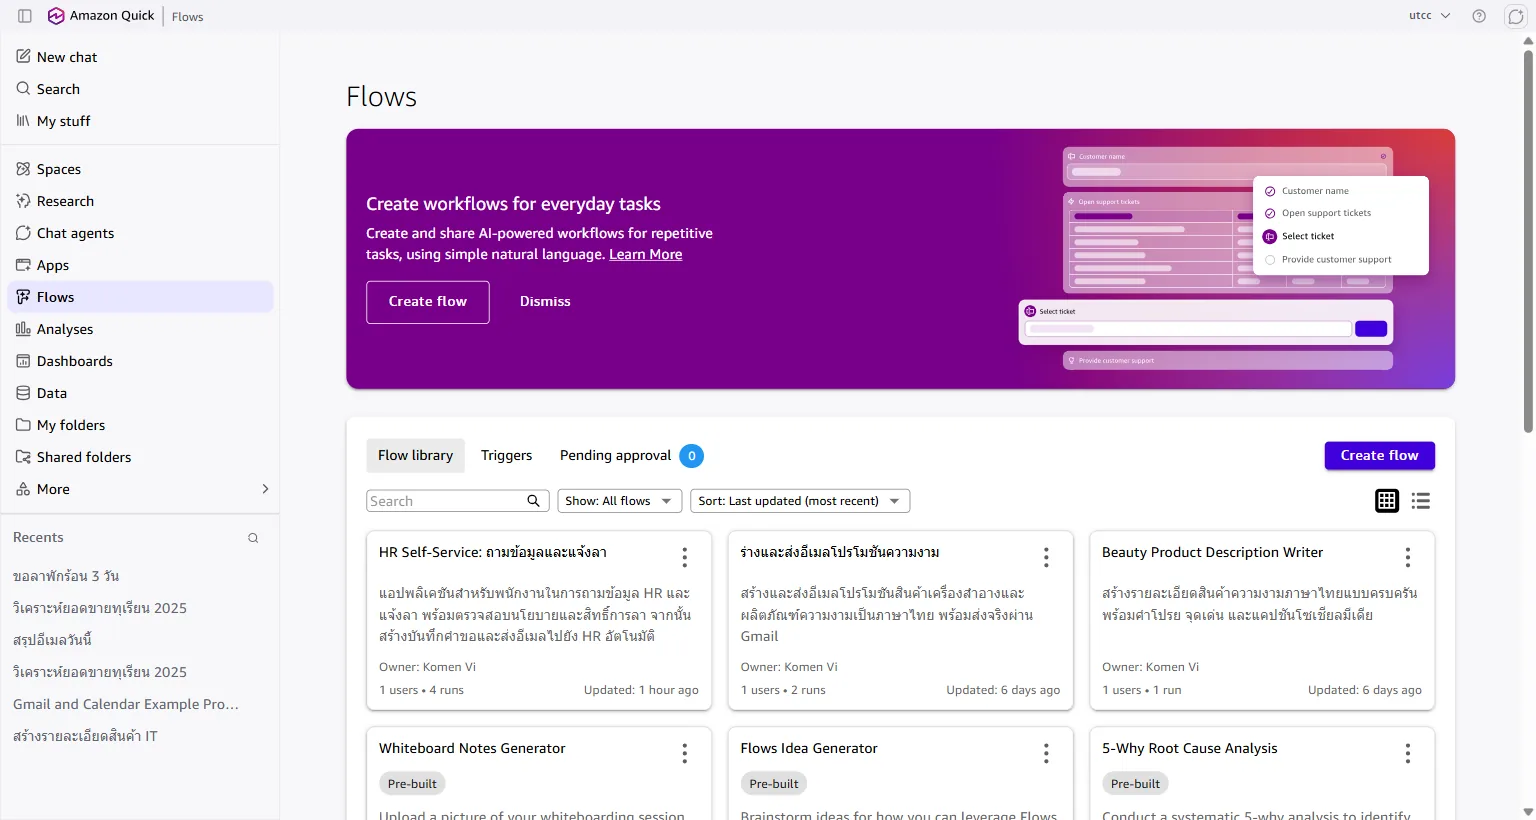Open options menu for Beauty Product Description Writer

[1407, 557]
